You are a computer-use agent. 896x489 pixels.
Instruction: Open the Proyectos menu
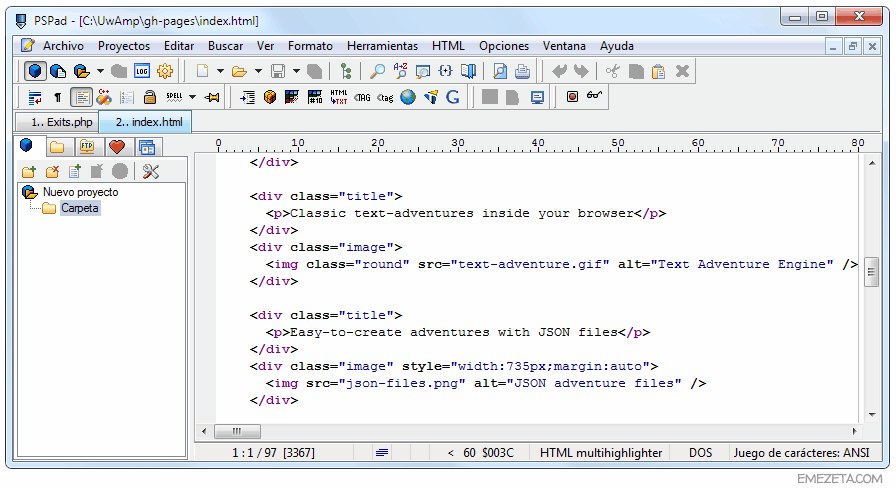coord(124,46)
